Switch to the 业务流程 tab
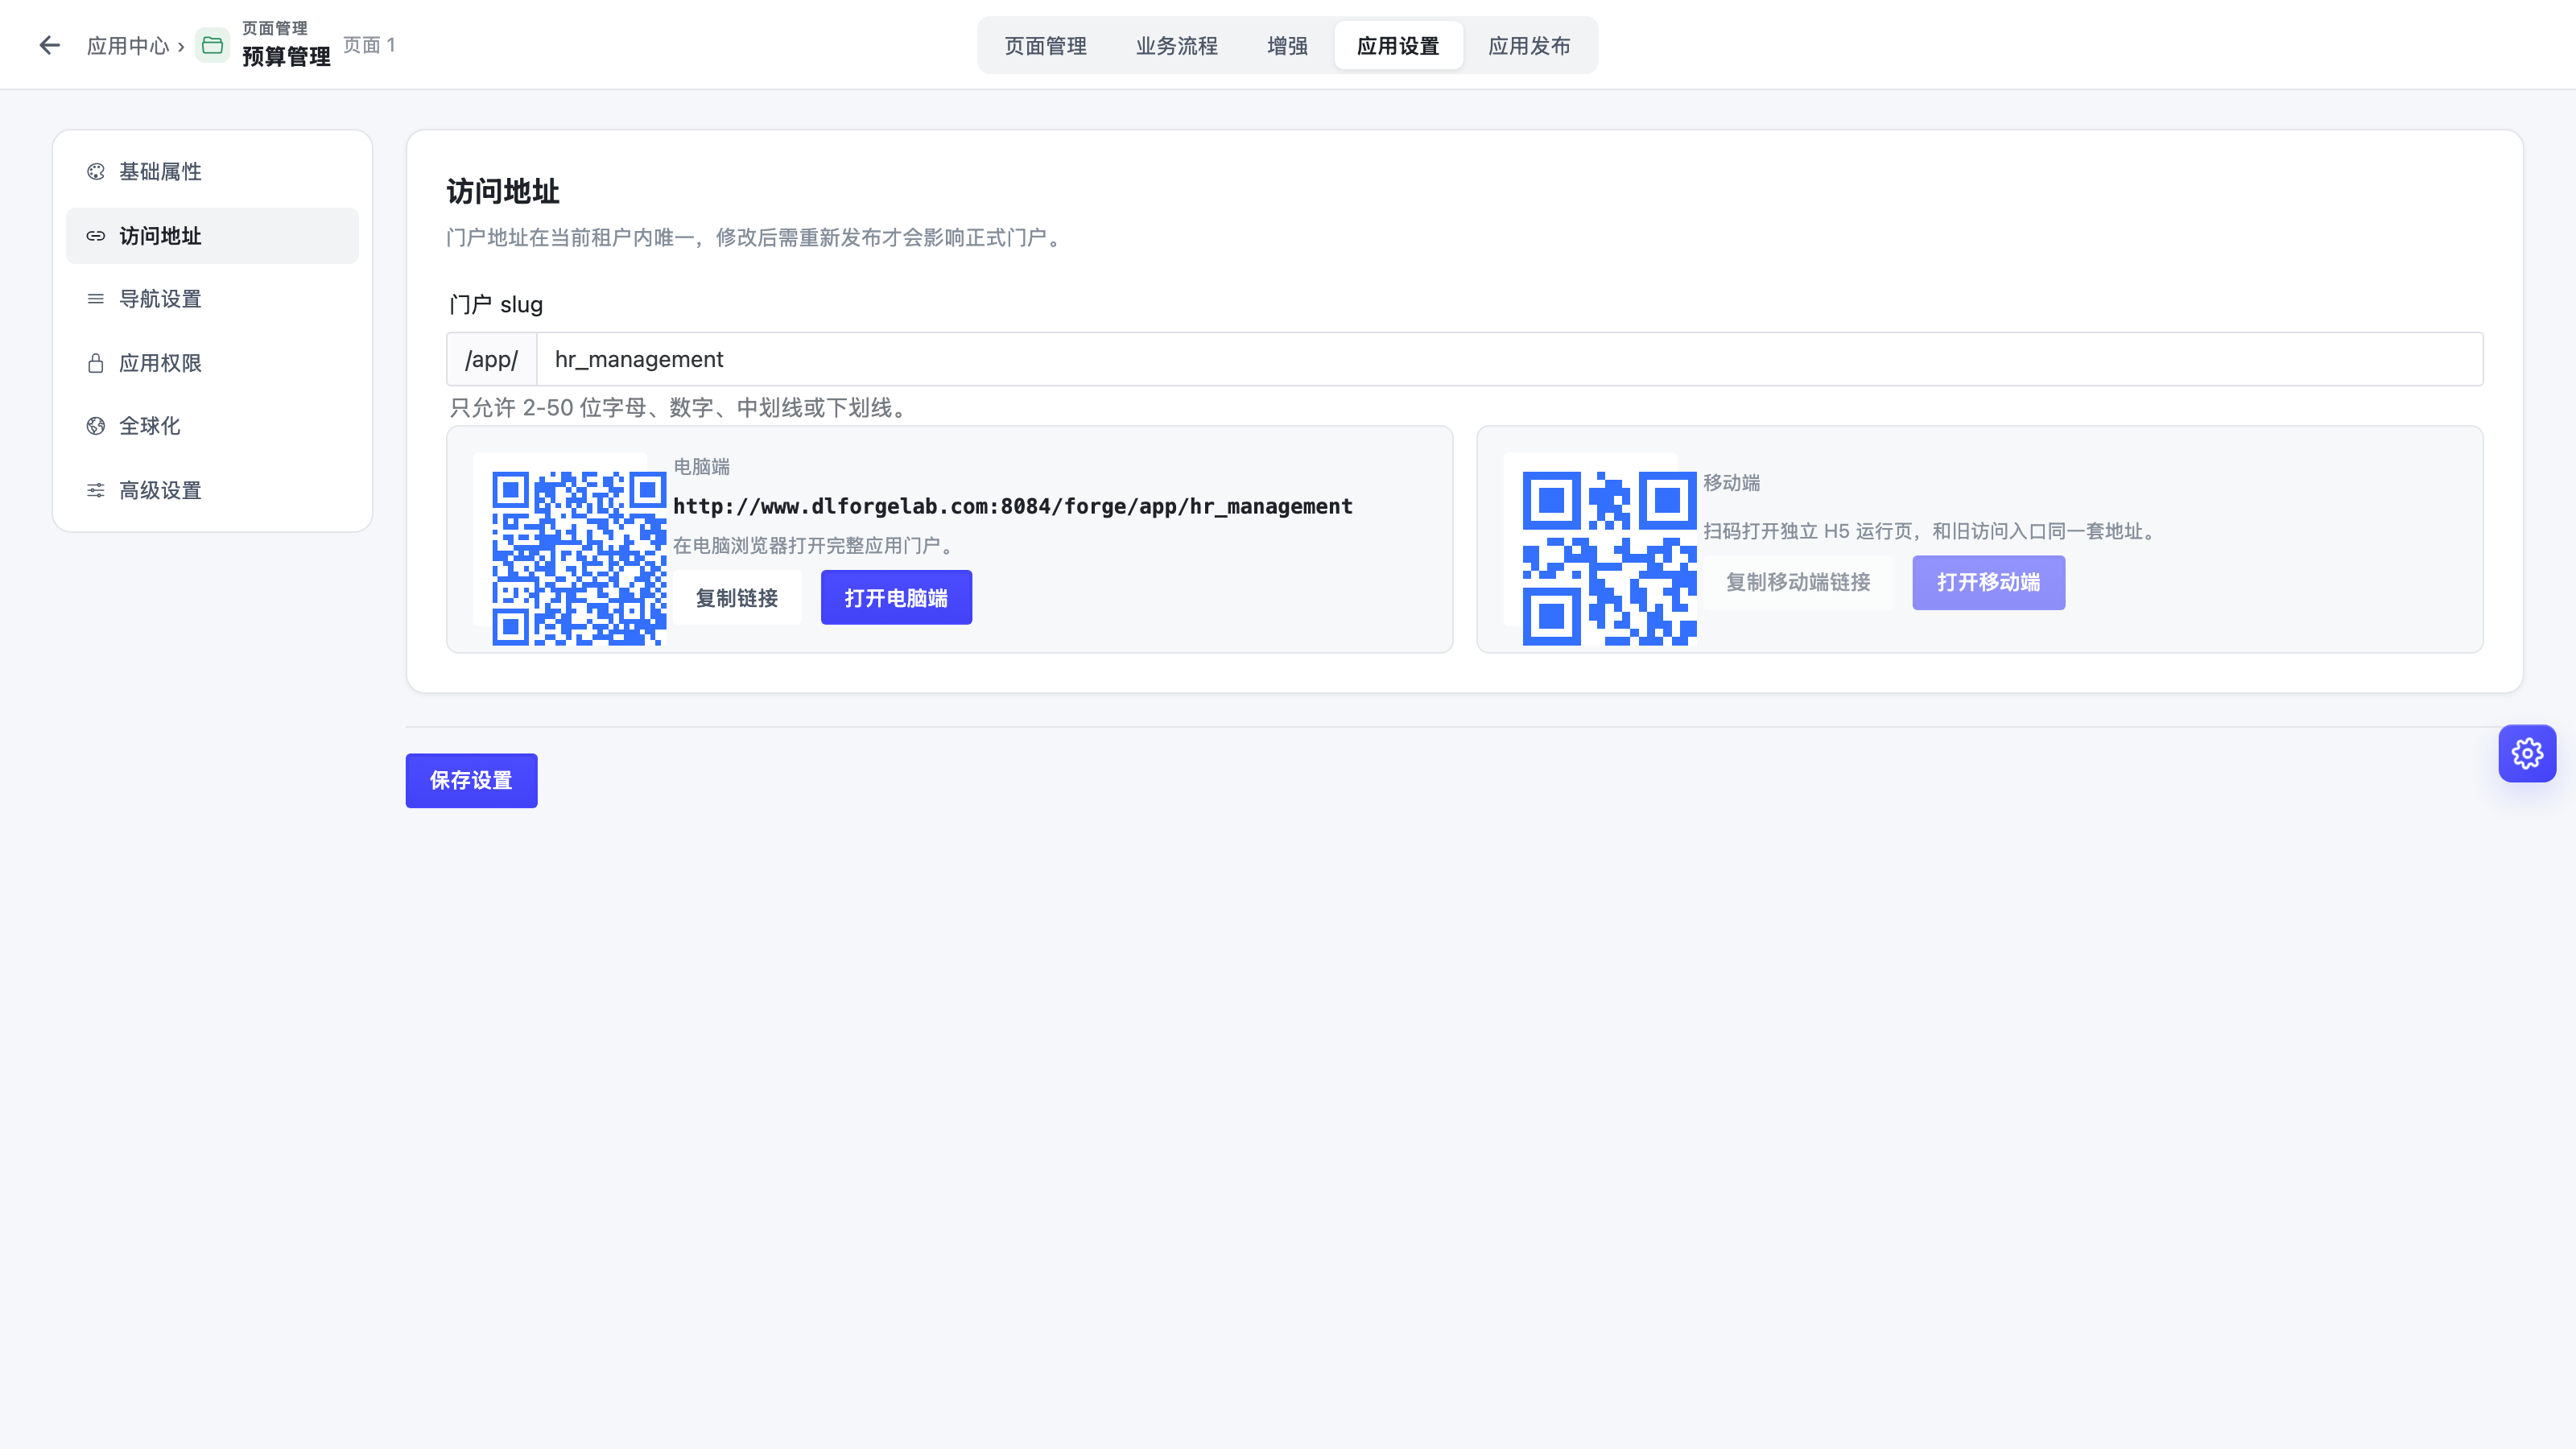 1176,46
